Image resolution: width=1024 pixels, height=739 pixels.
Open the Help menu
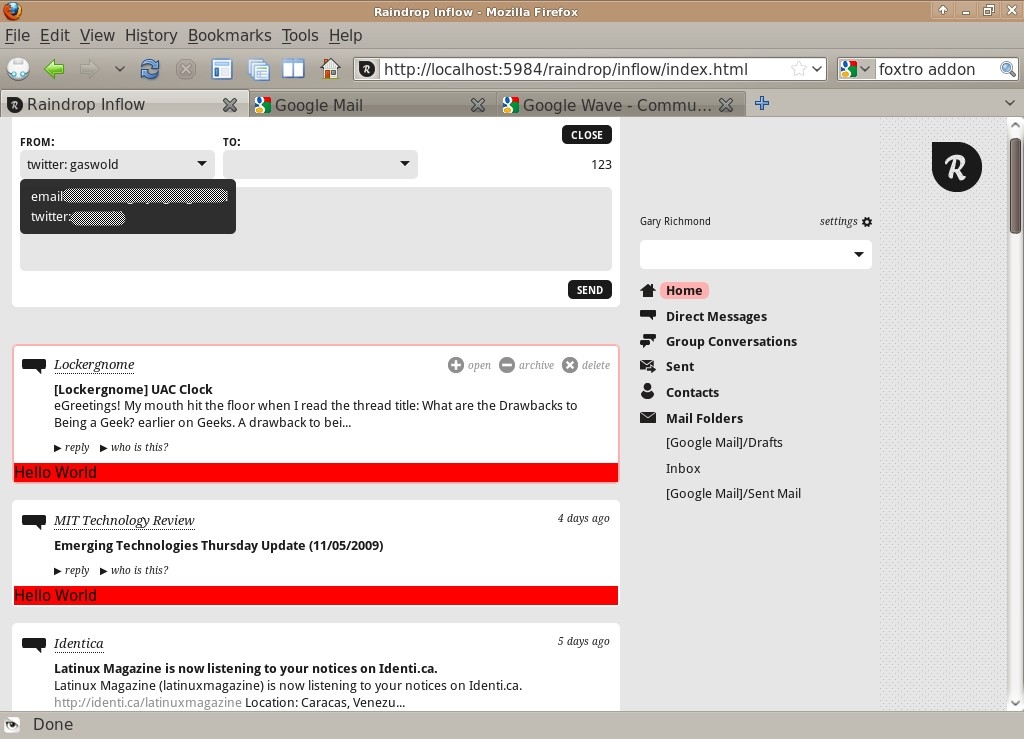[x=345, y=35]
